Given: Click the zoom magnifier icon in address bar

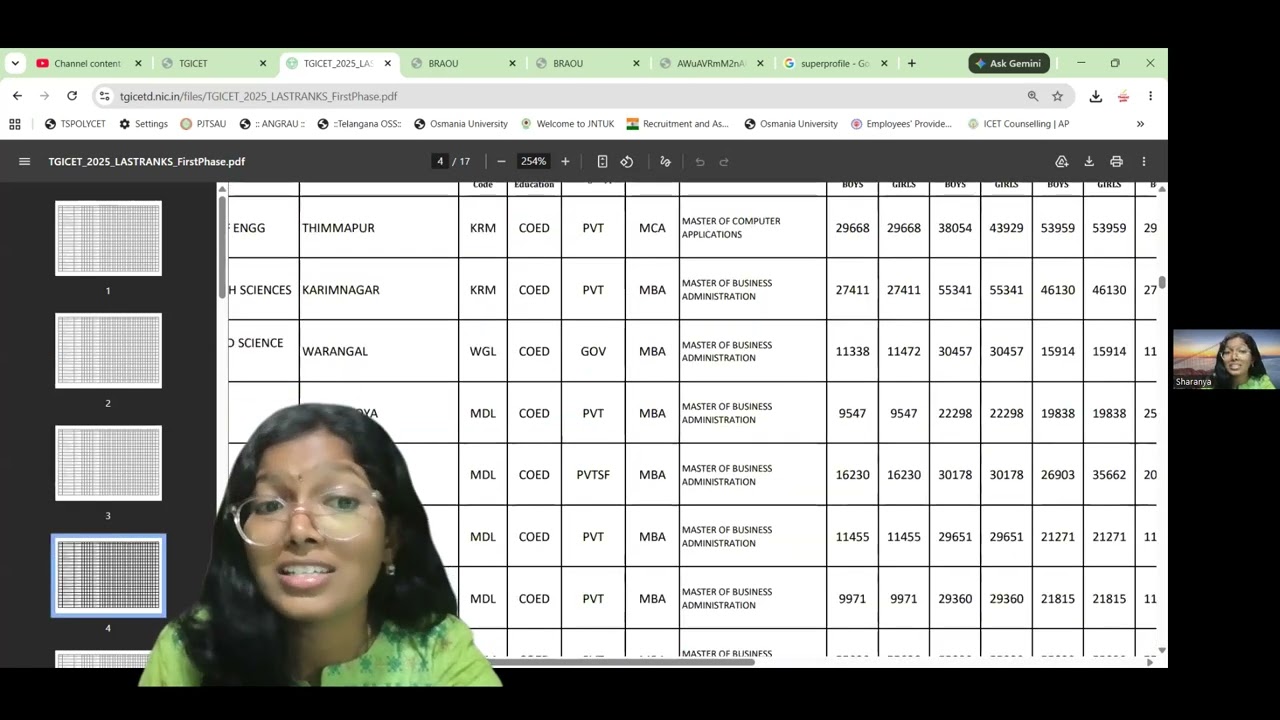Looking at the screenshot, I should (x=1033, y=96).
